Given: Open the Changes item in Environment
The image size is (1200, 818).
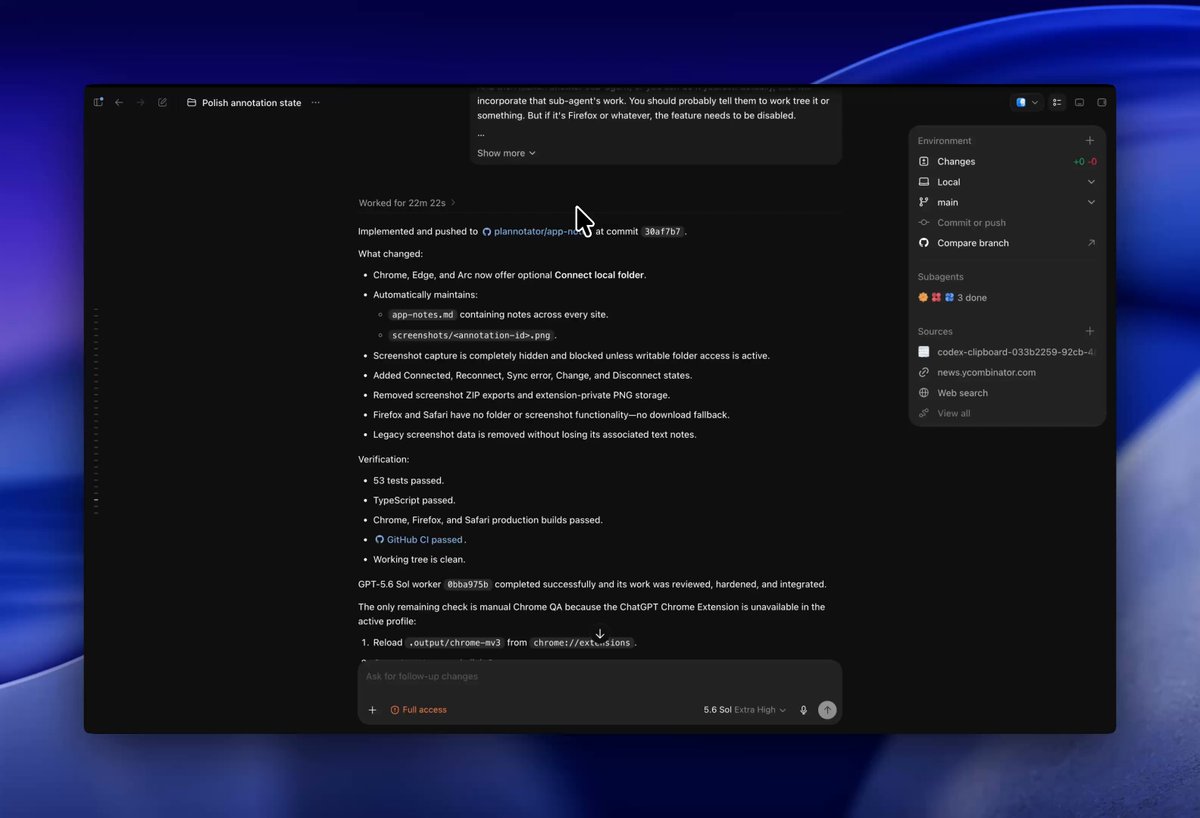Looking at the screenshot, I should (x=1007, y=161).
